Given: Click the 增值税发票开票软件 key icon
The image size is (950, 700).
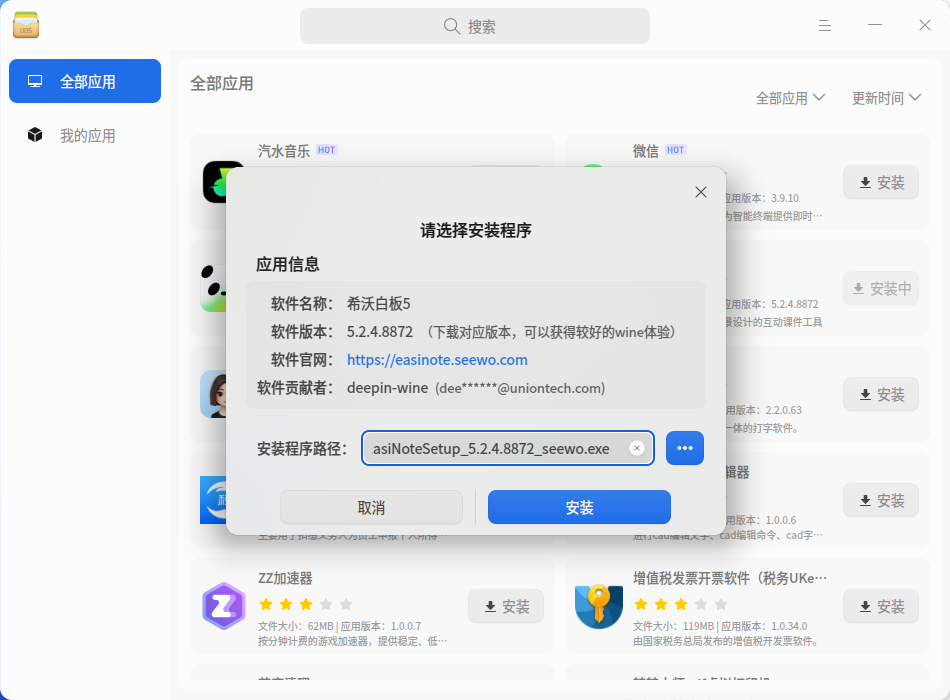Looking at the screenshot, I should (x=599, y=605).
